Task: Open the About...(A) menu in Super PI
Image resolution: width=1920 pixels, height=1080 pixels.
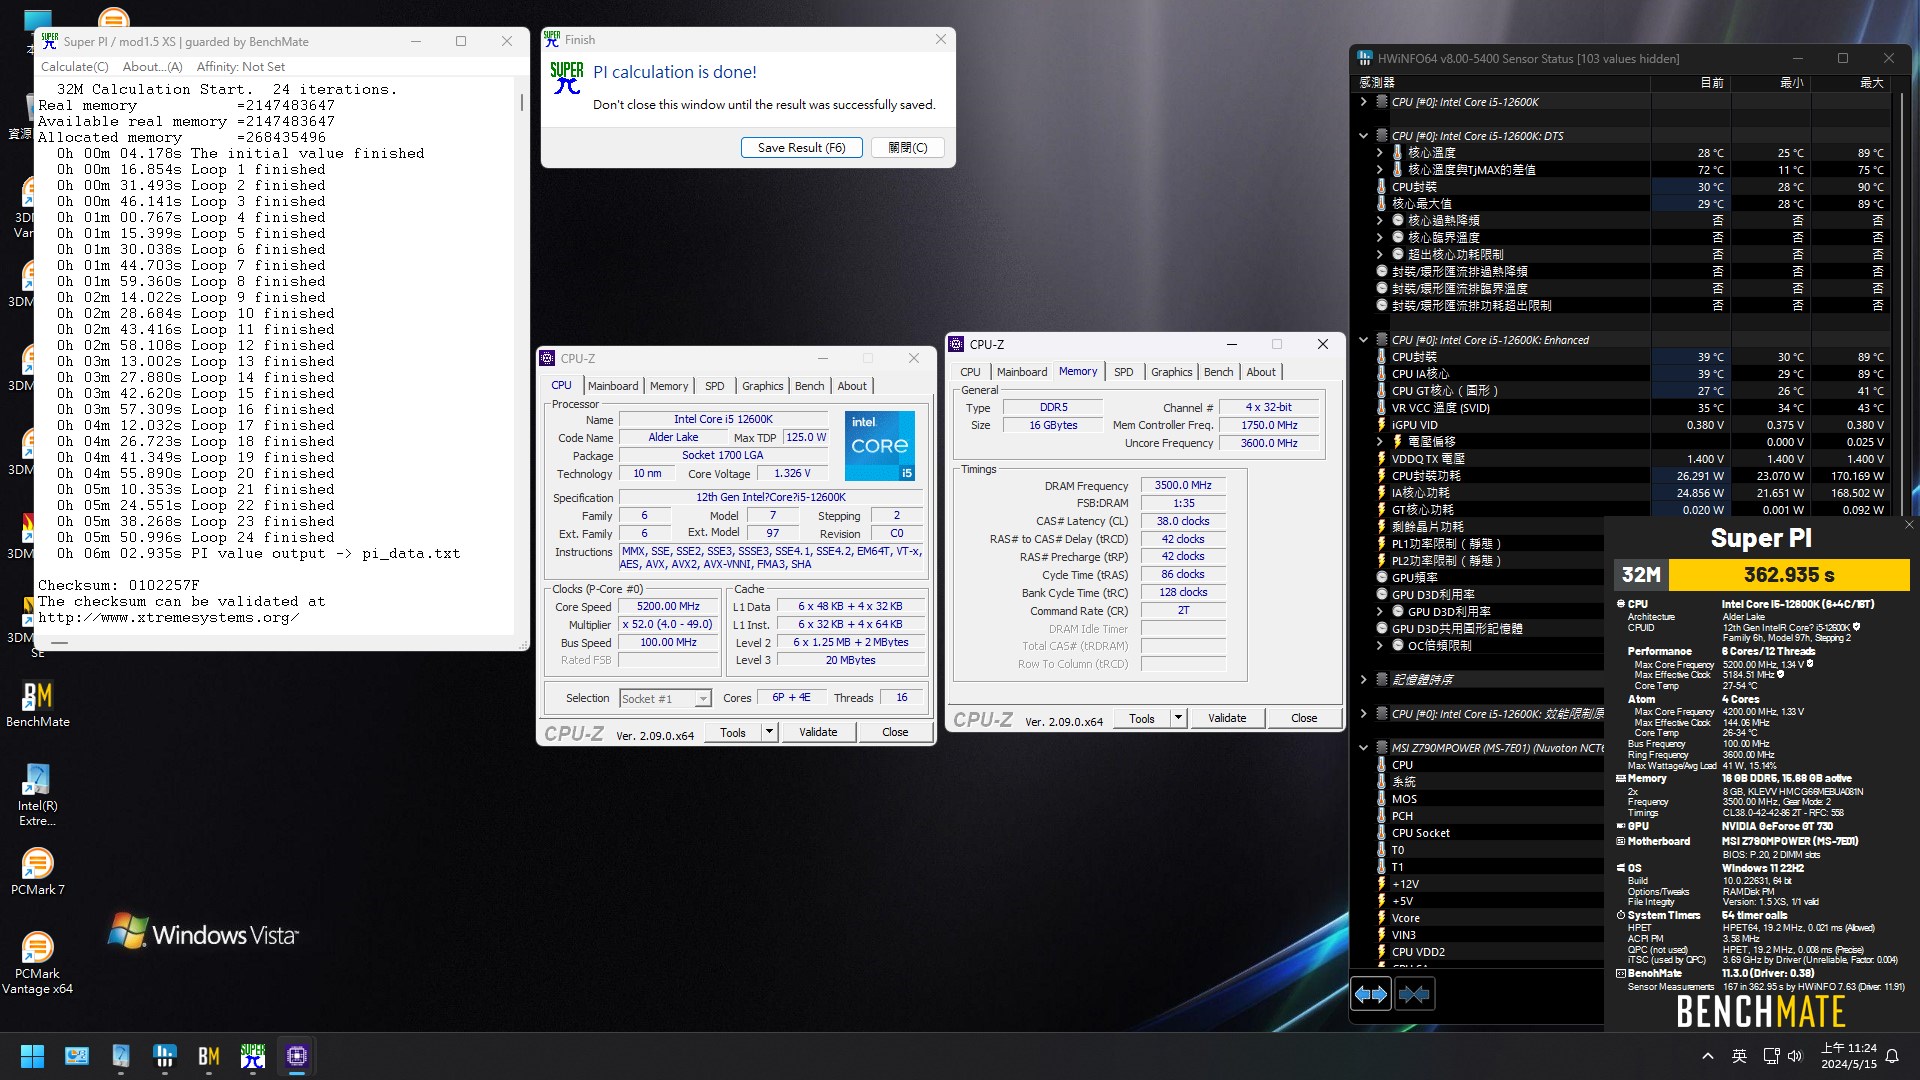Action: tap(152, 67)
